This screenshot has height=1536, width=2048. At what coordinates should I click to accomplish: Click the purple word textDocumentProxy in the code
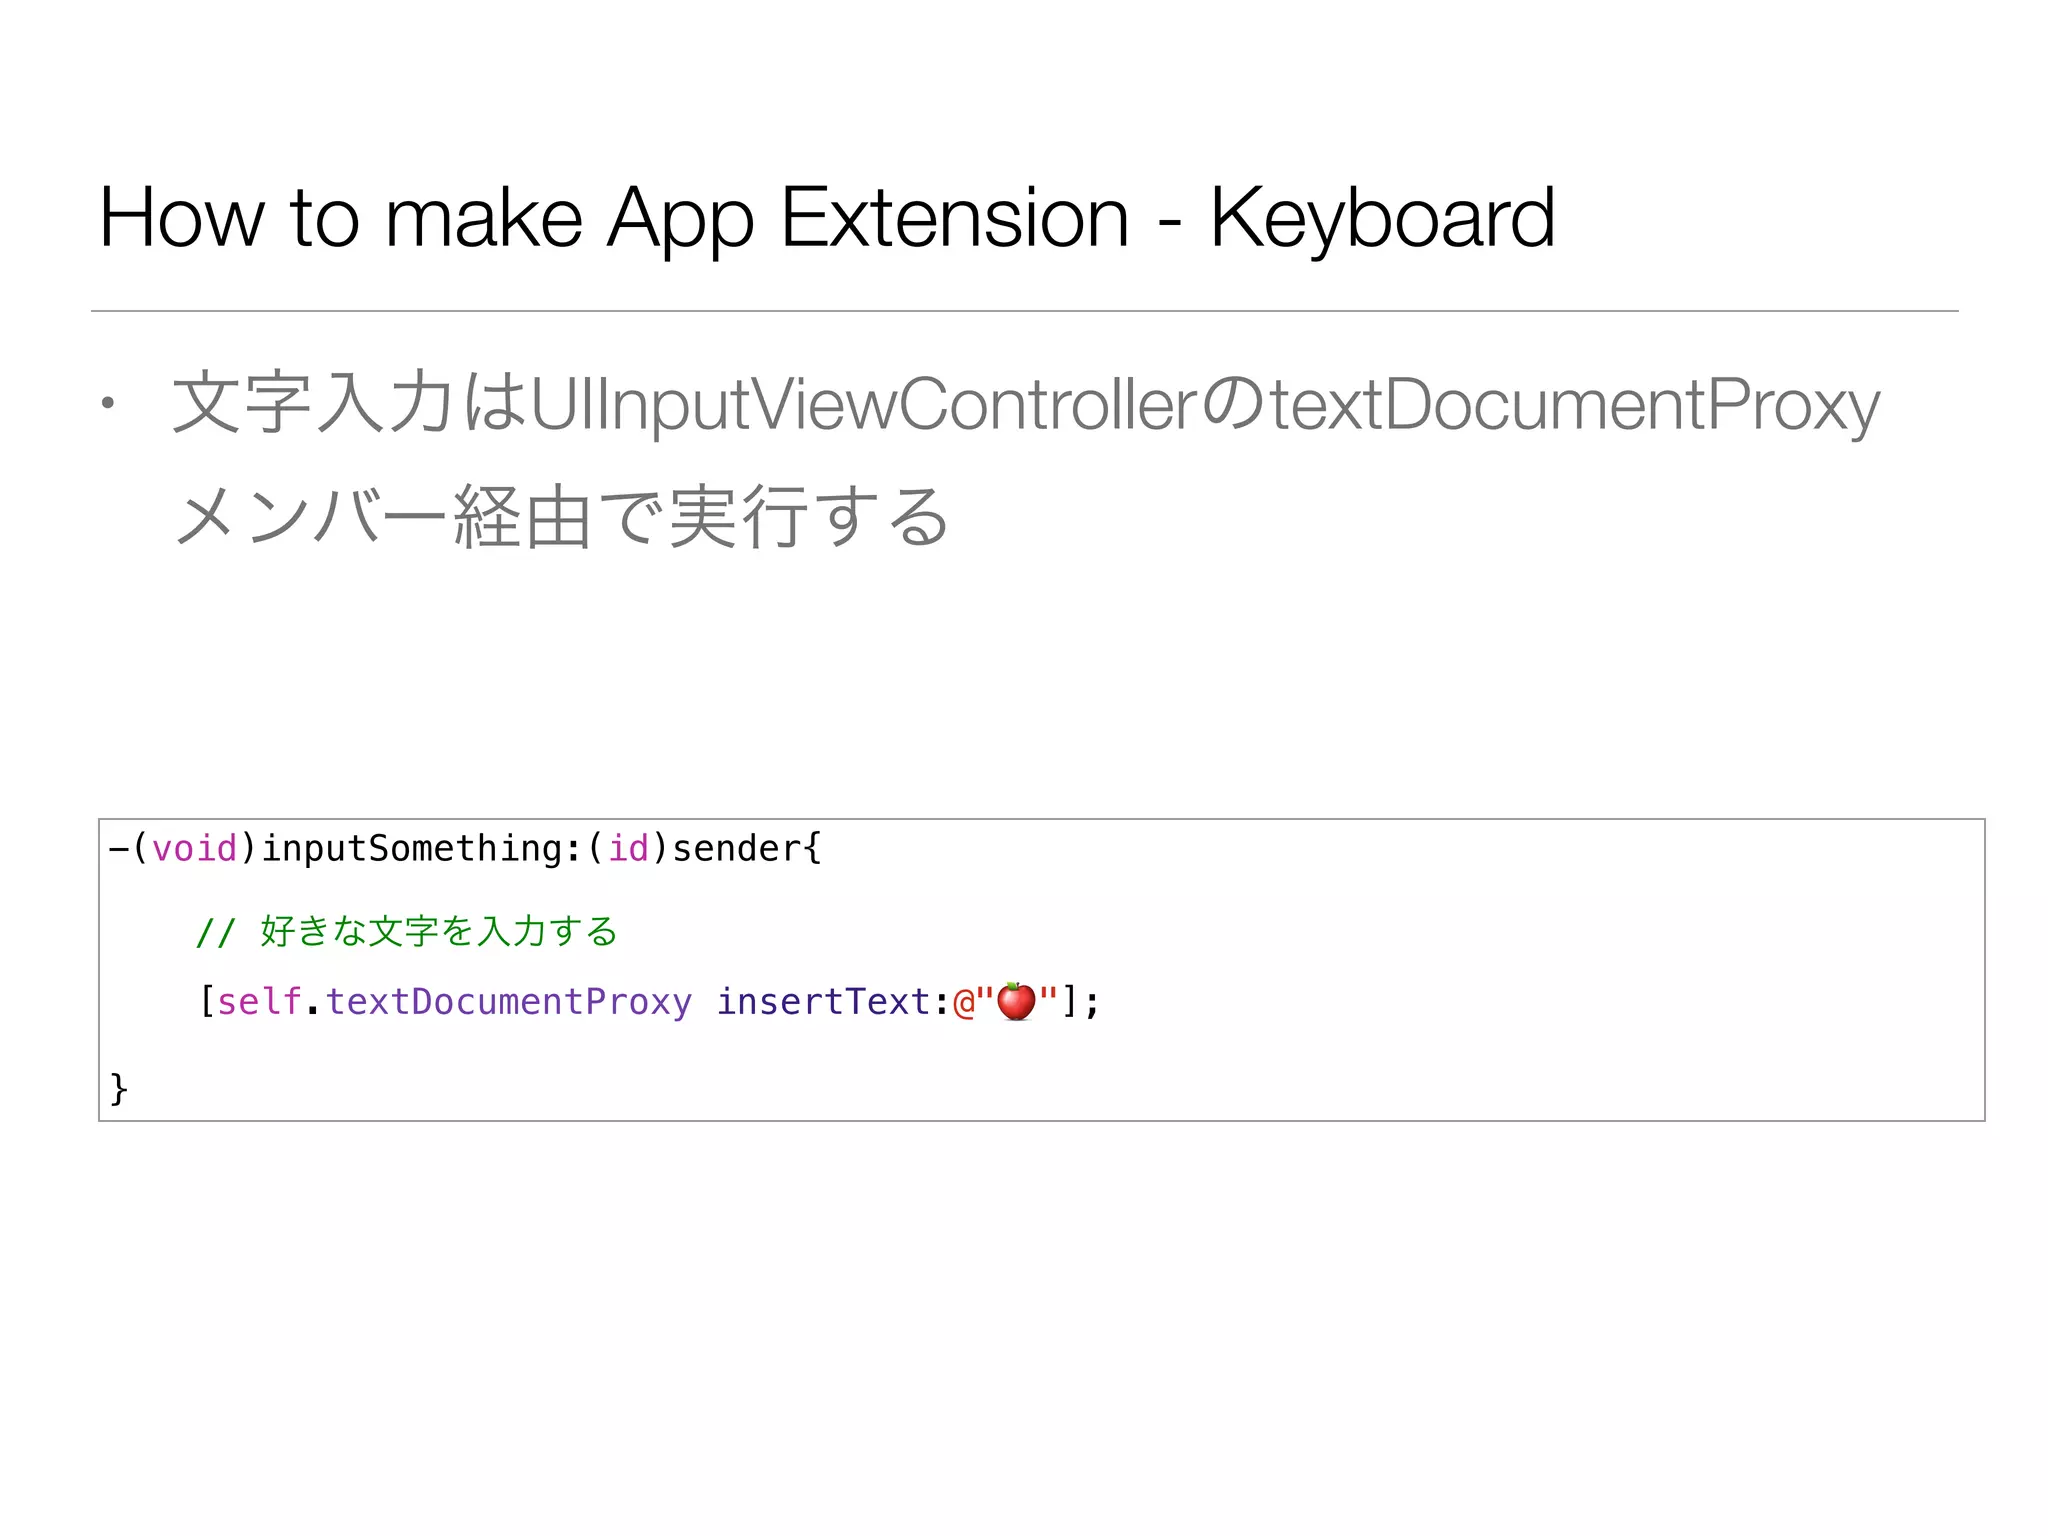509,1002
